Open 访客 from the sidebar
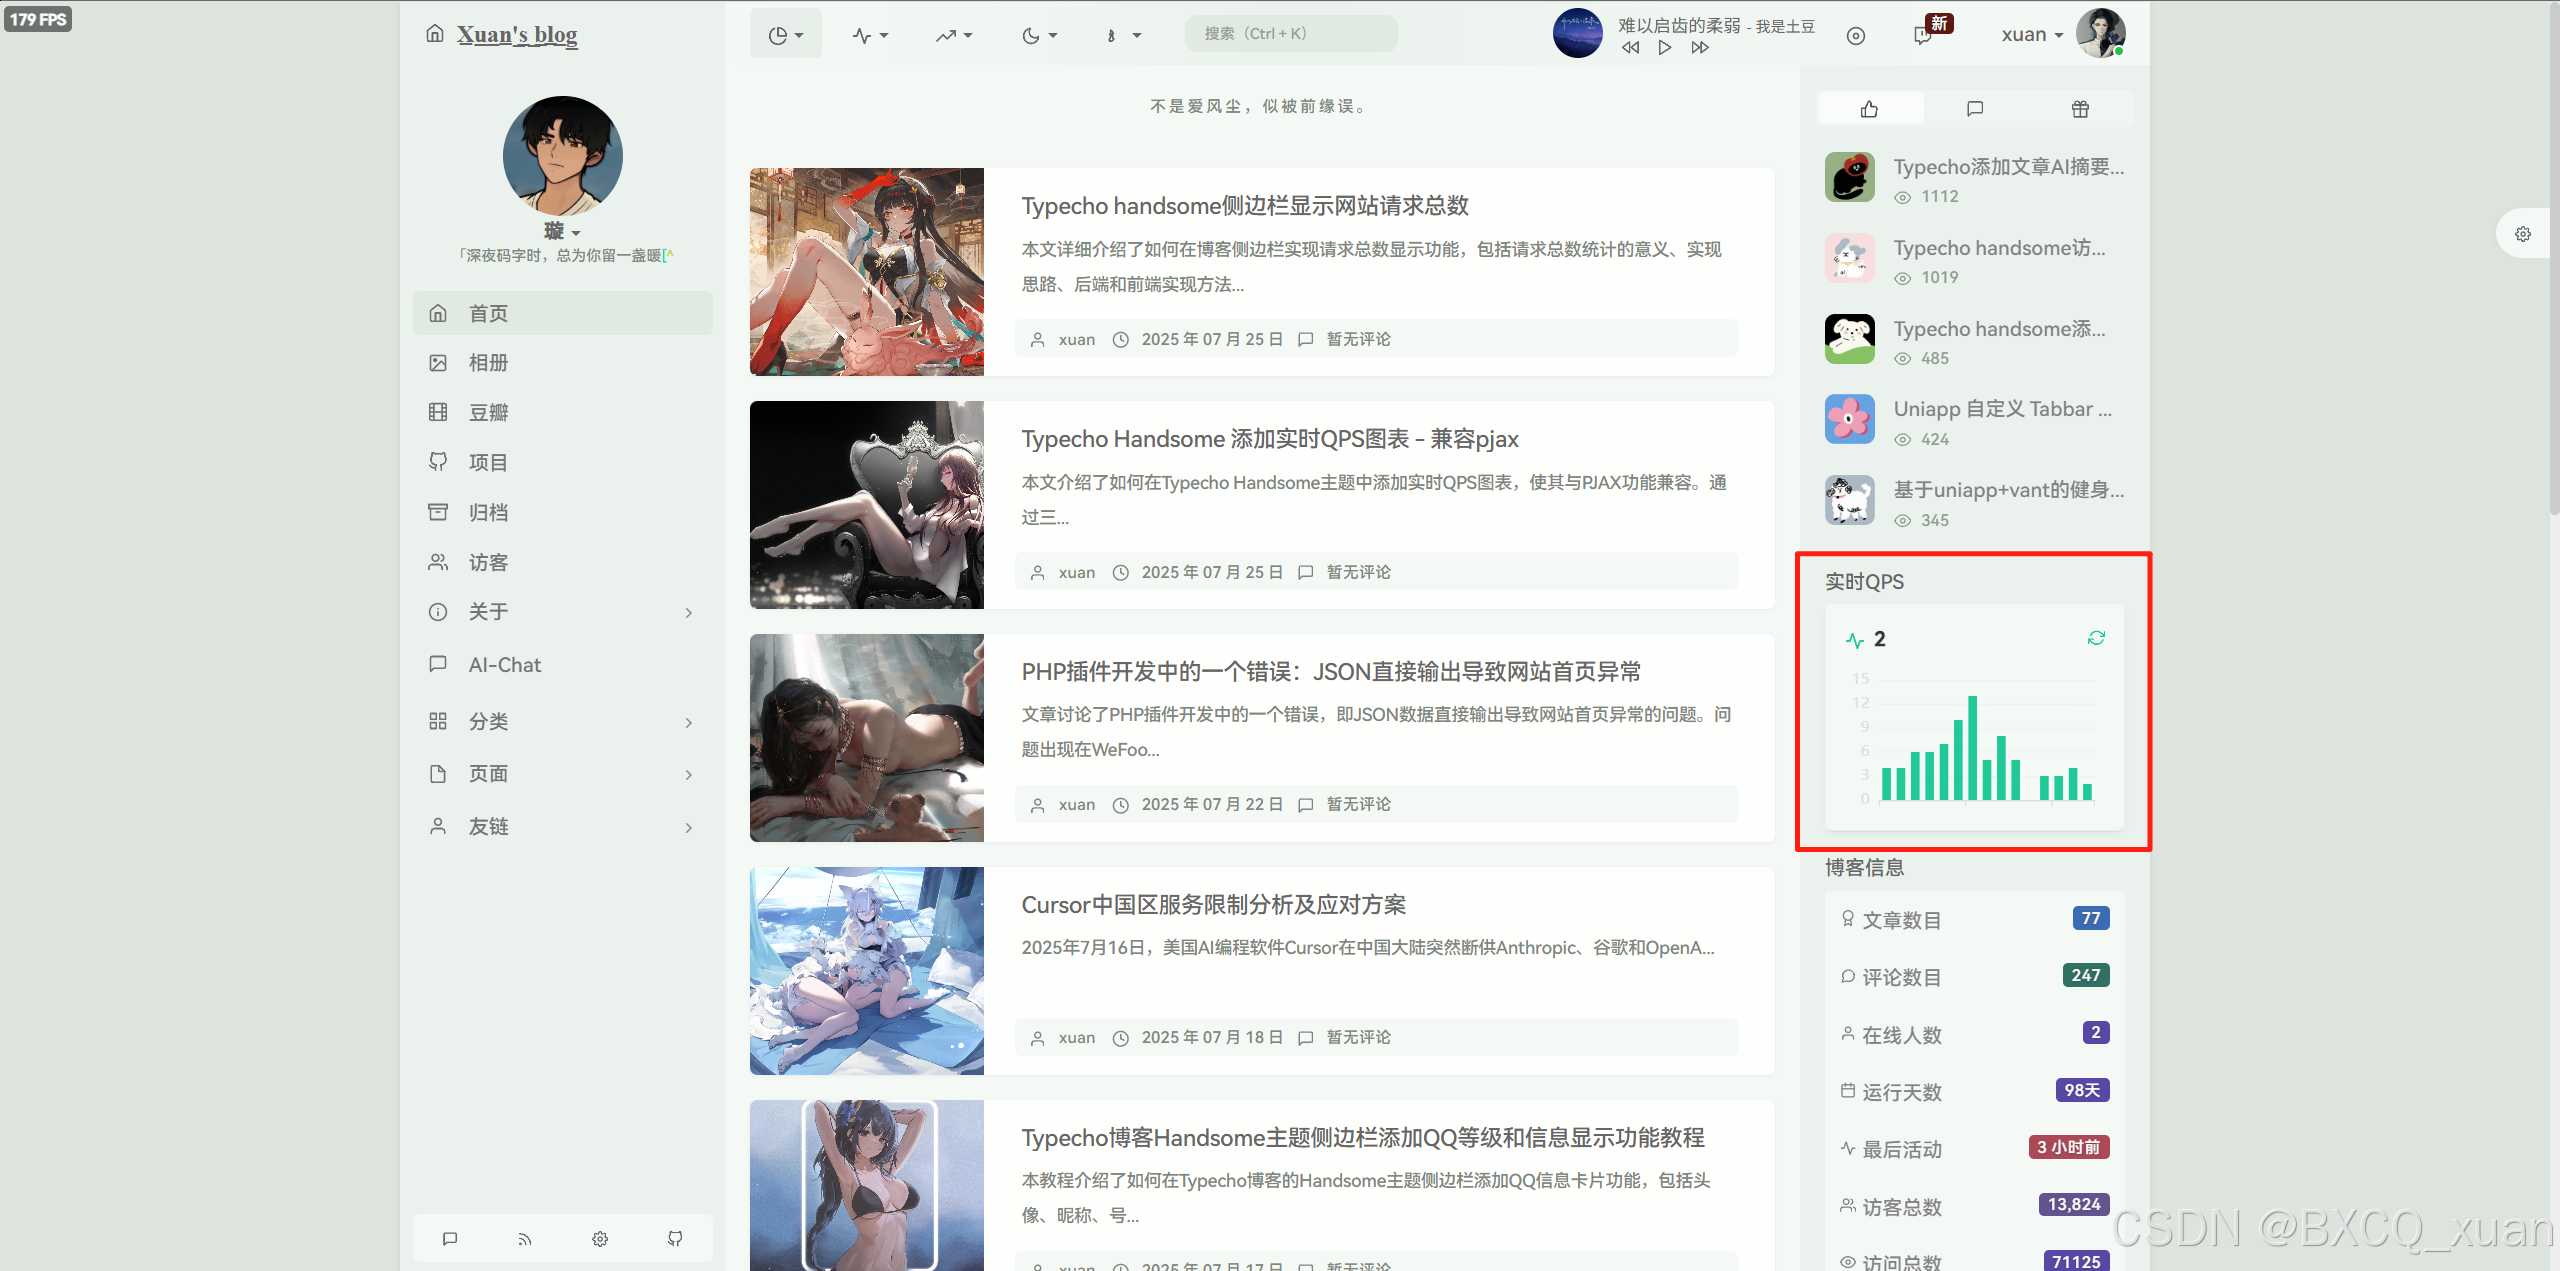Viewport: 2560px width, 1271px height. pos(563,562)
